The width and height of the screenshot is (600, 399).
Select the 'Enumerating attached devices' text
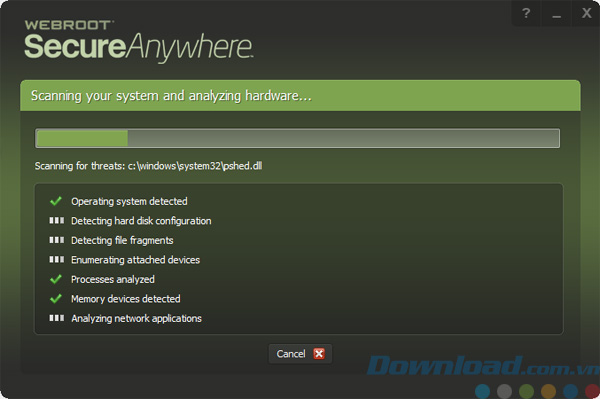coord(135,260)
